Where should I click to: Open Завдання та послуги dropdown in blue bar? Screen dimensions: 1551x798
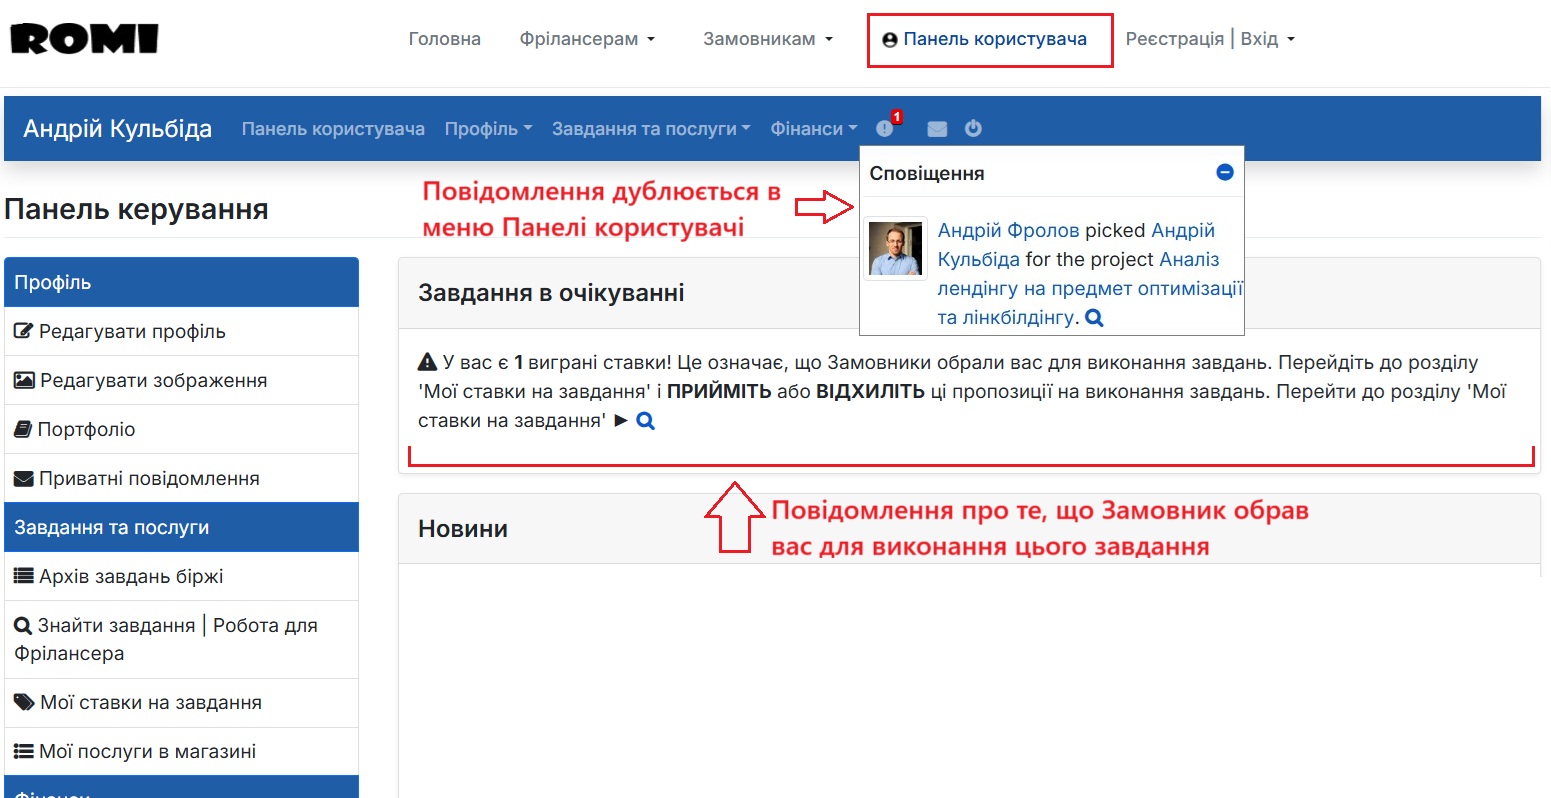click(x=650, y=129)
